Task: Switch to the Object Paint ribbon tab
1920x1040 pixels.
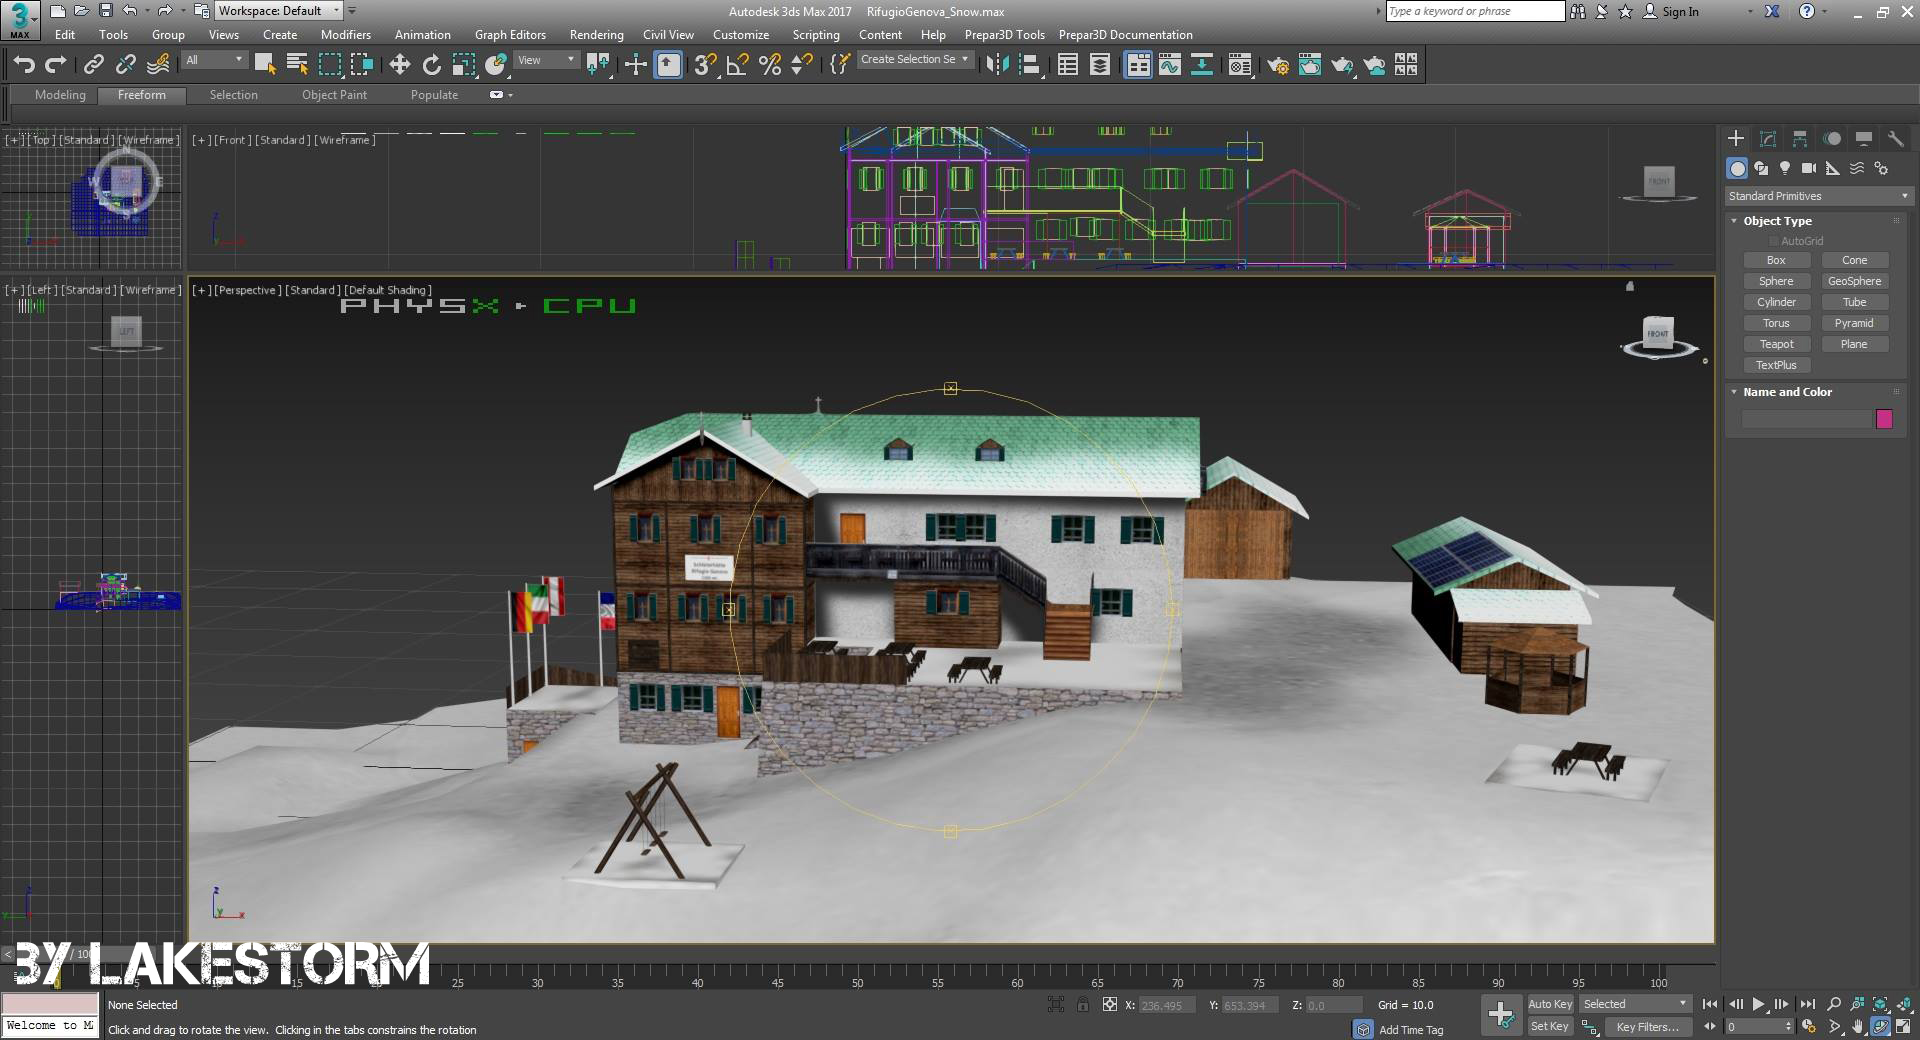Action: coord(334,95)
